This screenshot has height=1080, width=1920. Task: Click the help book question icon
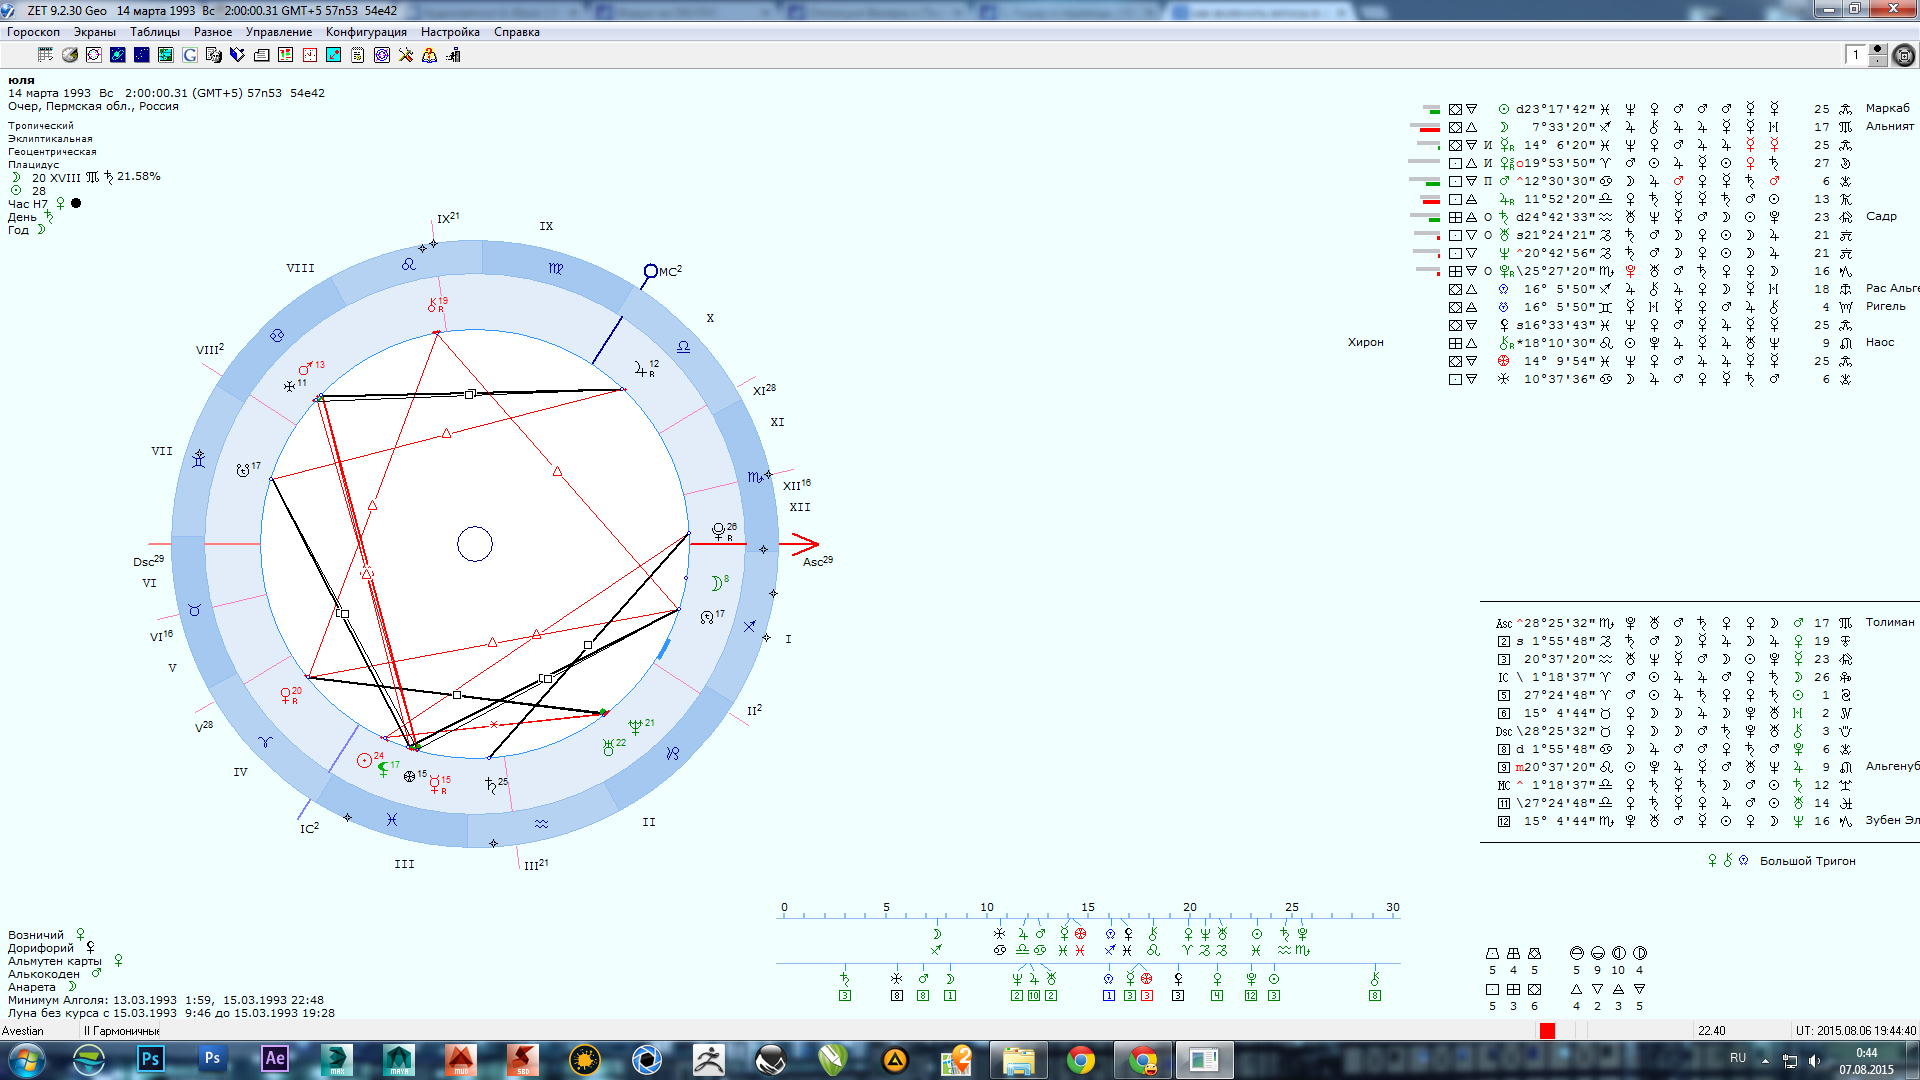(x=430, y=55)
